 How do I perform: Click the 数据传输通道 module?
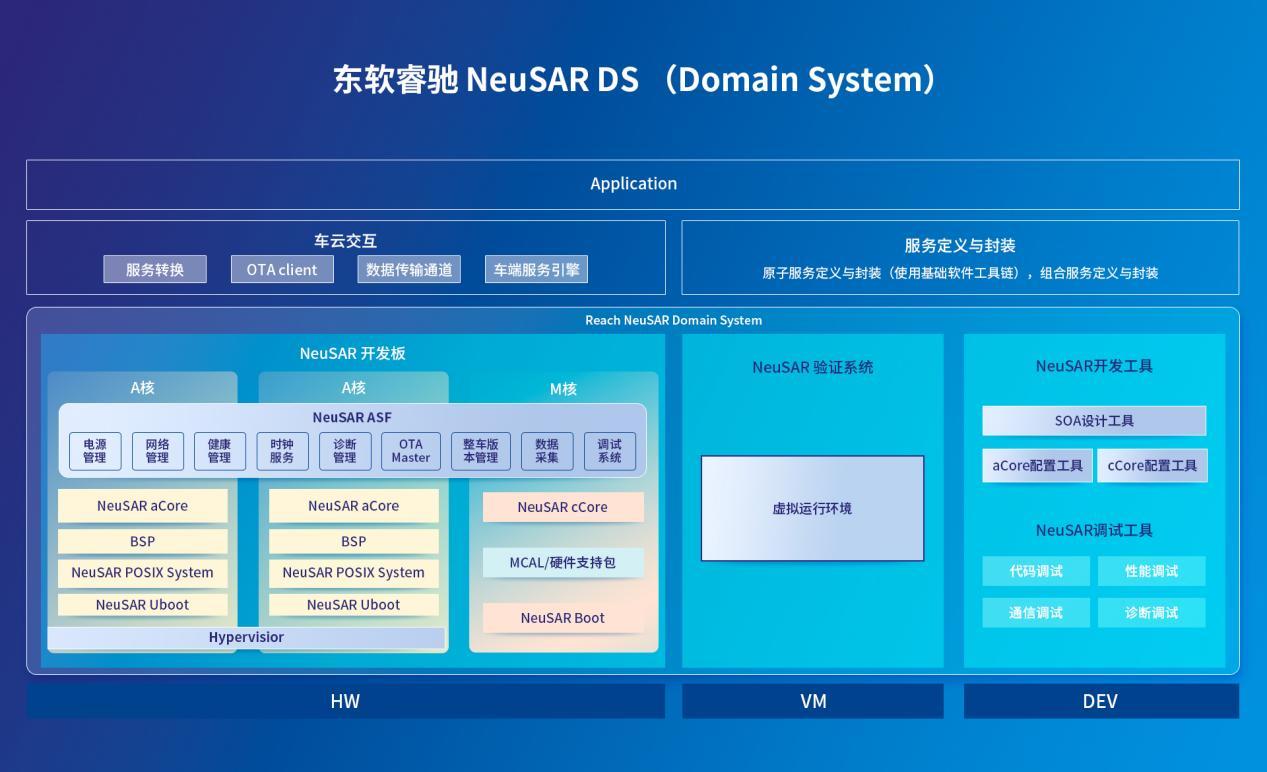point(409,268)
